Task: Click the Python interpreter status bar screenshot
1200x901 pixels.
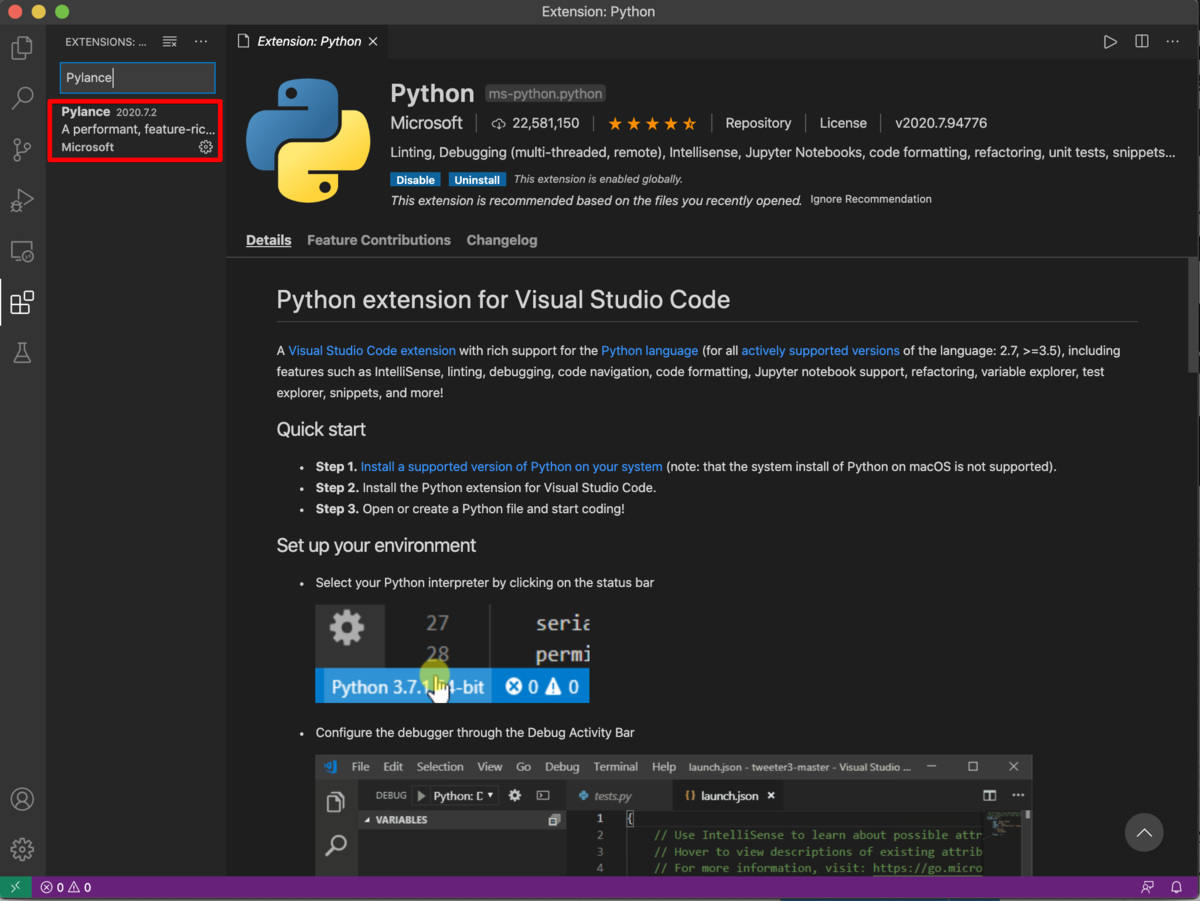Action: click(452, 653)
